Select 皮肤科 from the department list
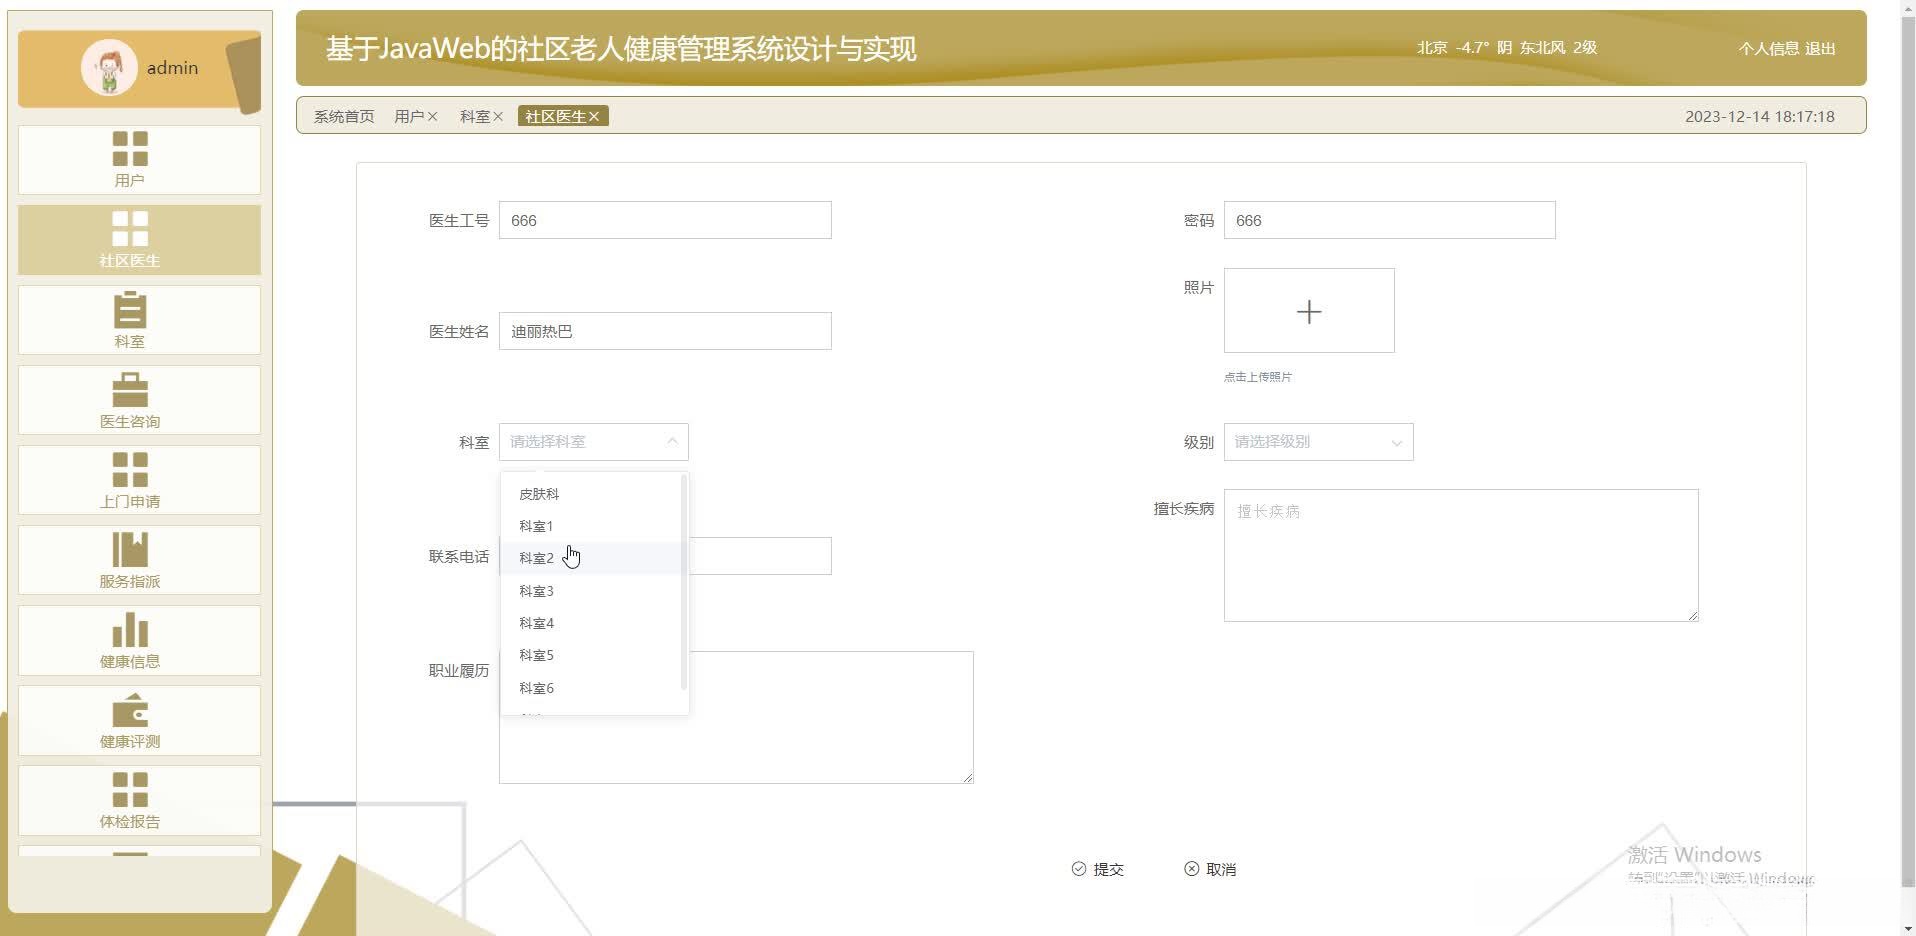 pos(538,493)
